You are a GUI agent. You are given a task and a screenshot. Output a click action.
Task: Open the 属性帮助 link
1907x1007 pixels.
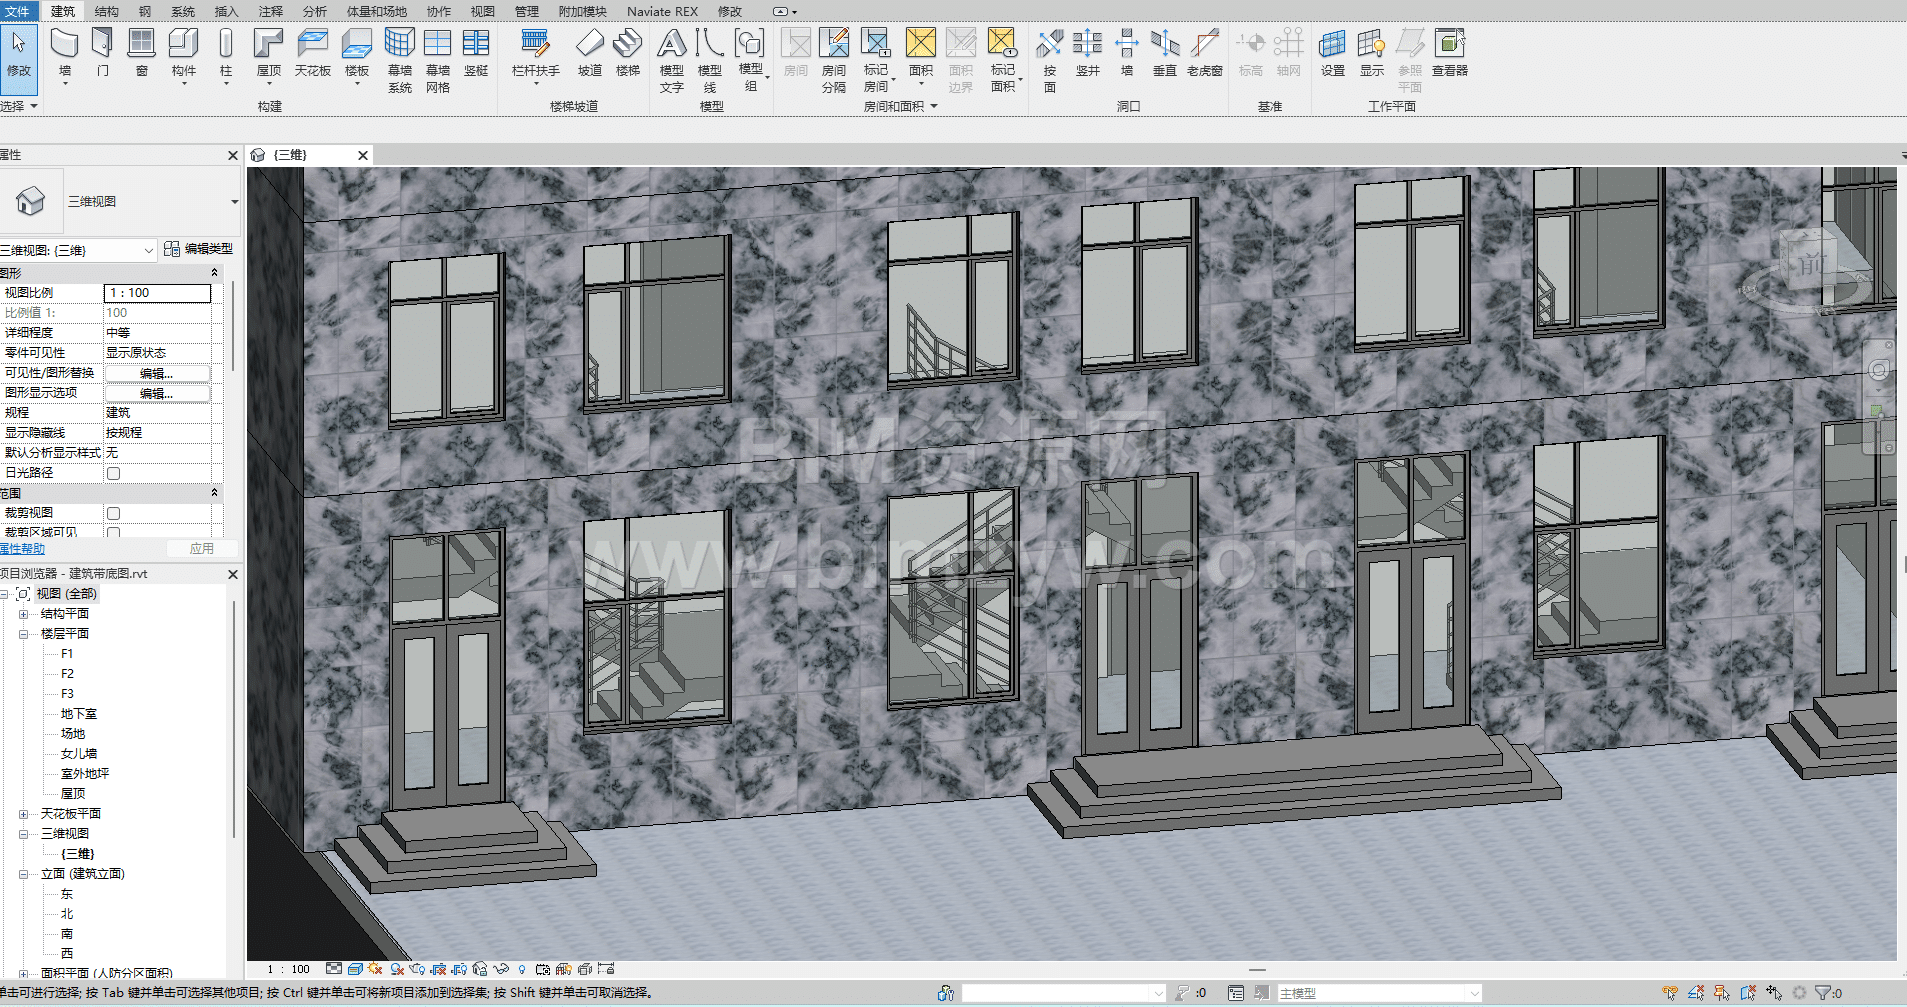23,549
